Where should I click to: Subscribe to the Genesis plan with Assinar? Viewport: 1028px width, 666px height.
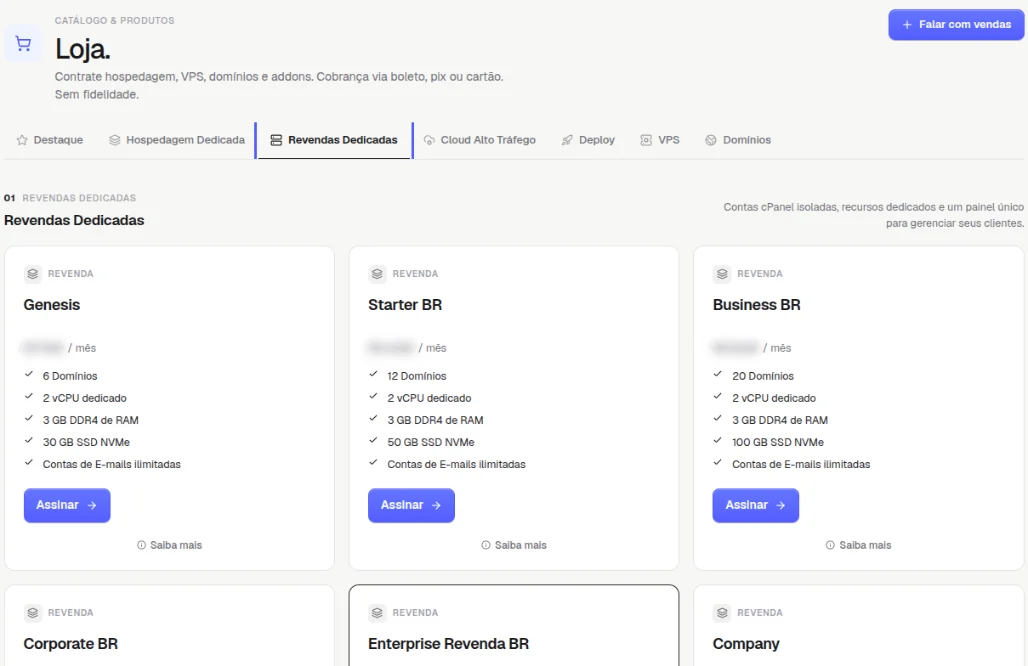tap(67, 505)
